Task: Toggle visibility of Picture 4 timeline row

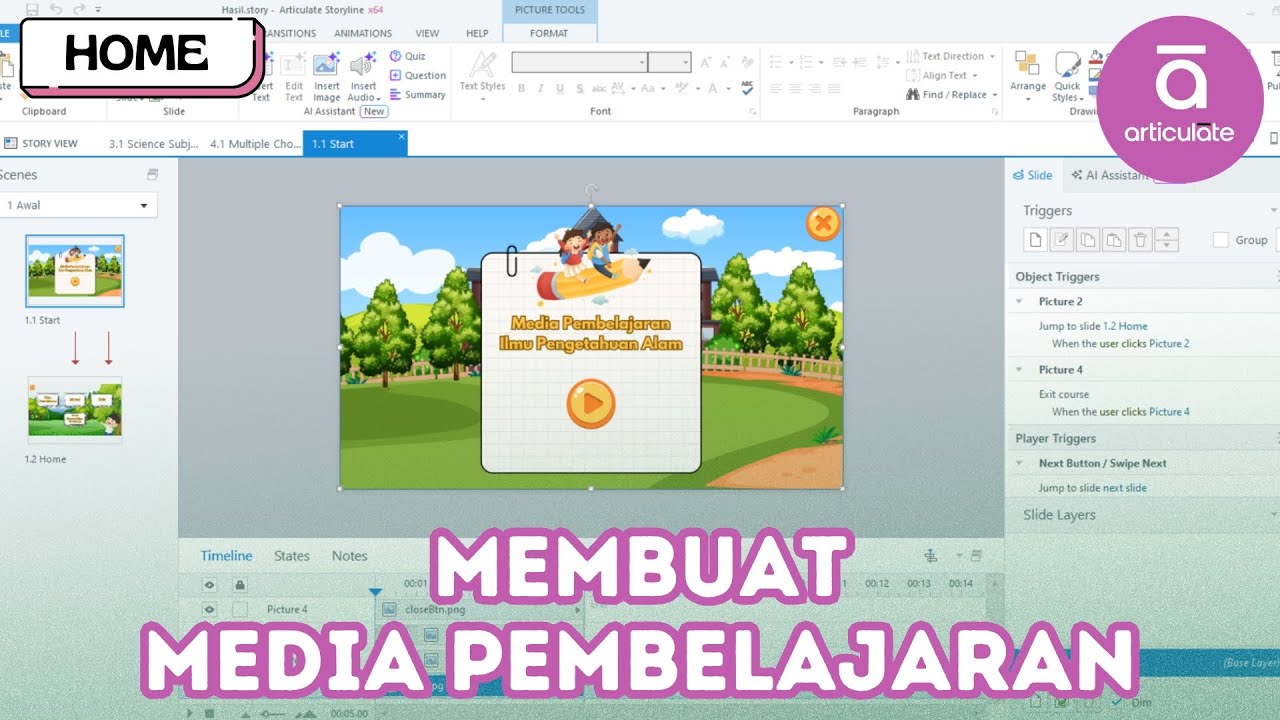Action: 209,609
